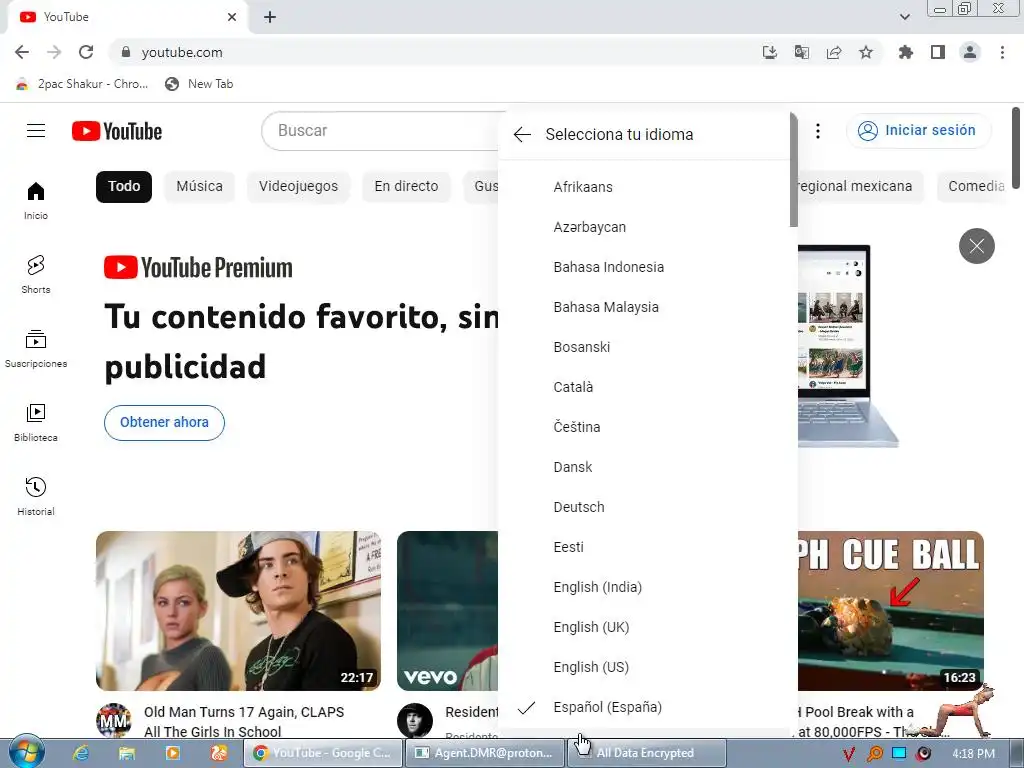Click the page vertical scrollbar

click(1016, 147)
